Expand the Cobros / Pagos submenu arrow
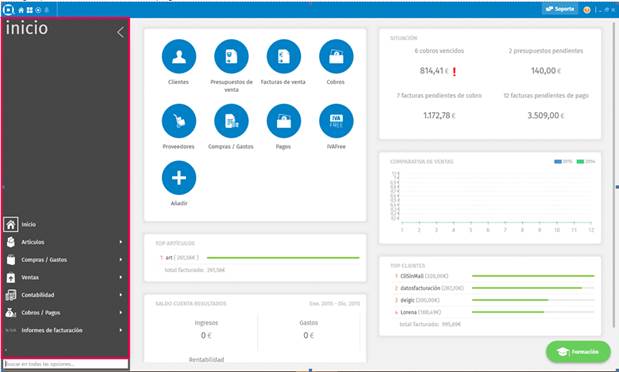The width and height of the screenshot is (619, 372). click(121, 313)
